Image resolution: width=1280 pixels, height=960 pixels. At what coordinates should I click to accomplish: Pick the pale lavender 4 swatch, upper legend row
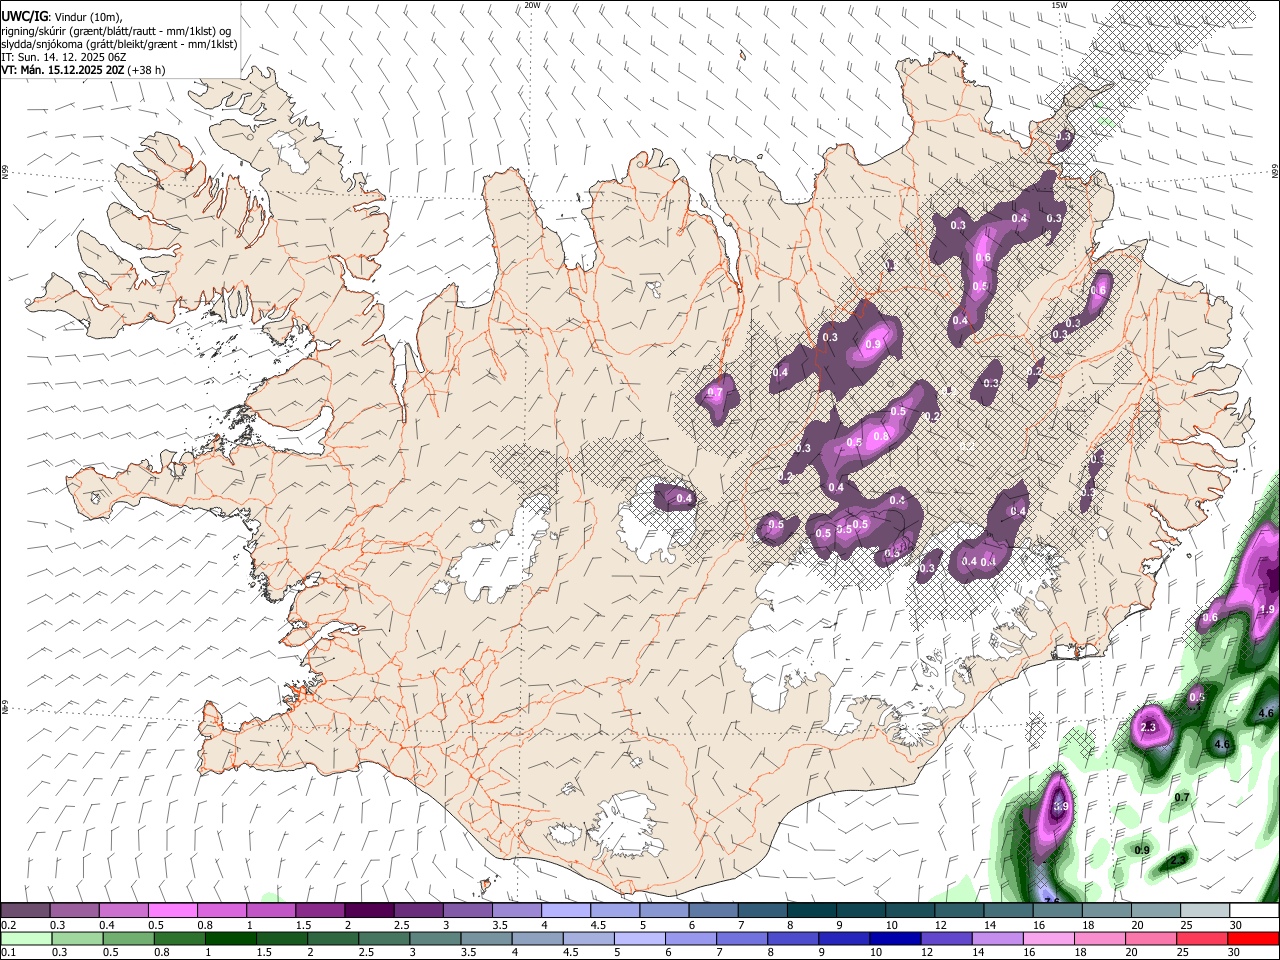tap(565, 910)
